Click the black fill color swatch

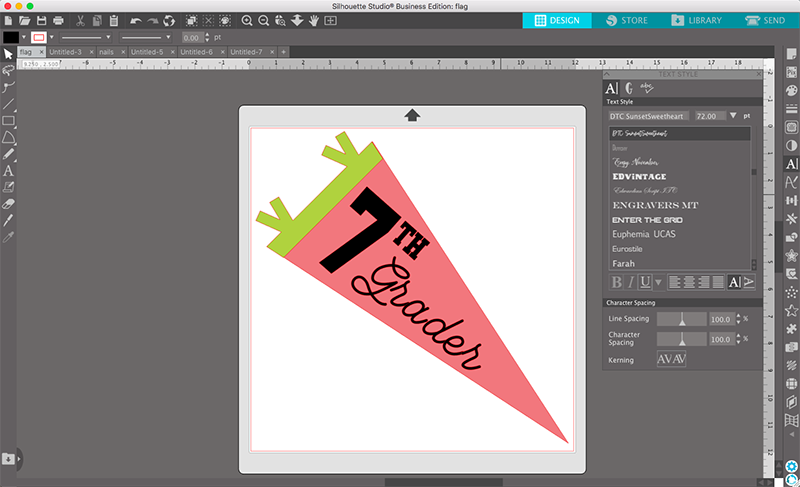point(11,37)
